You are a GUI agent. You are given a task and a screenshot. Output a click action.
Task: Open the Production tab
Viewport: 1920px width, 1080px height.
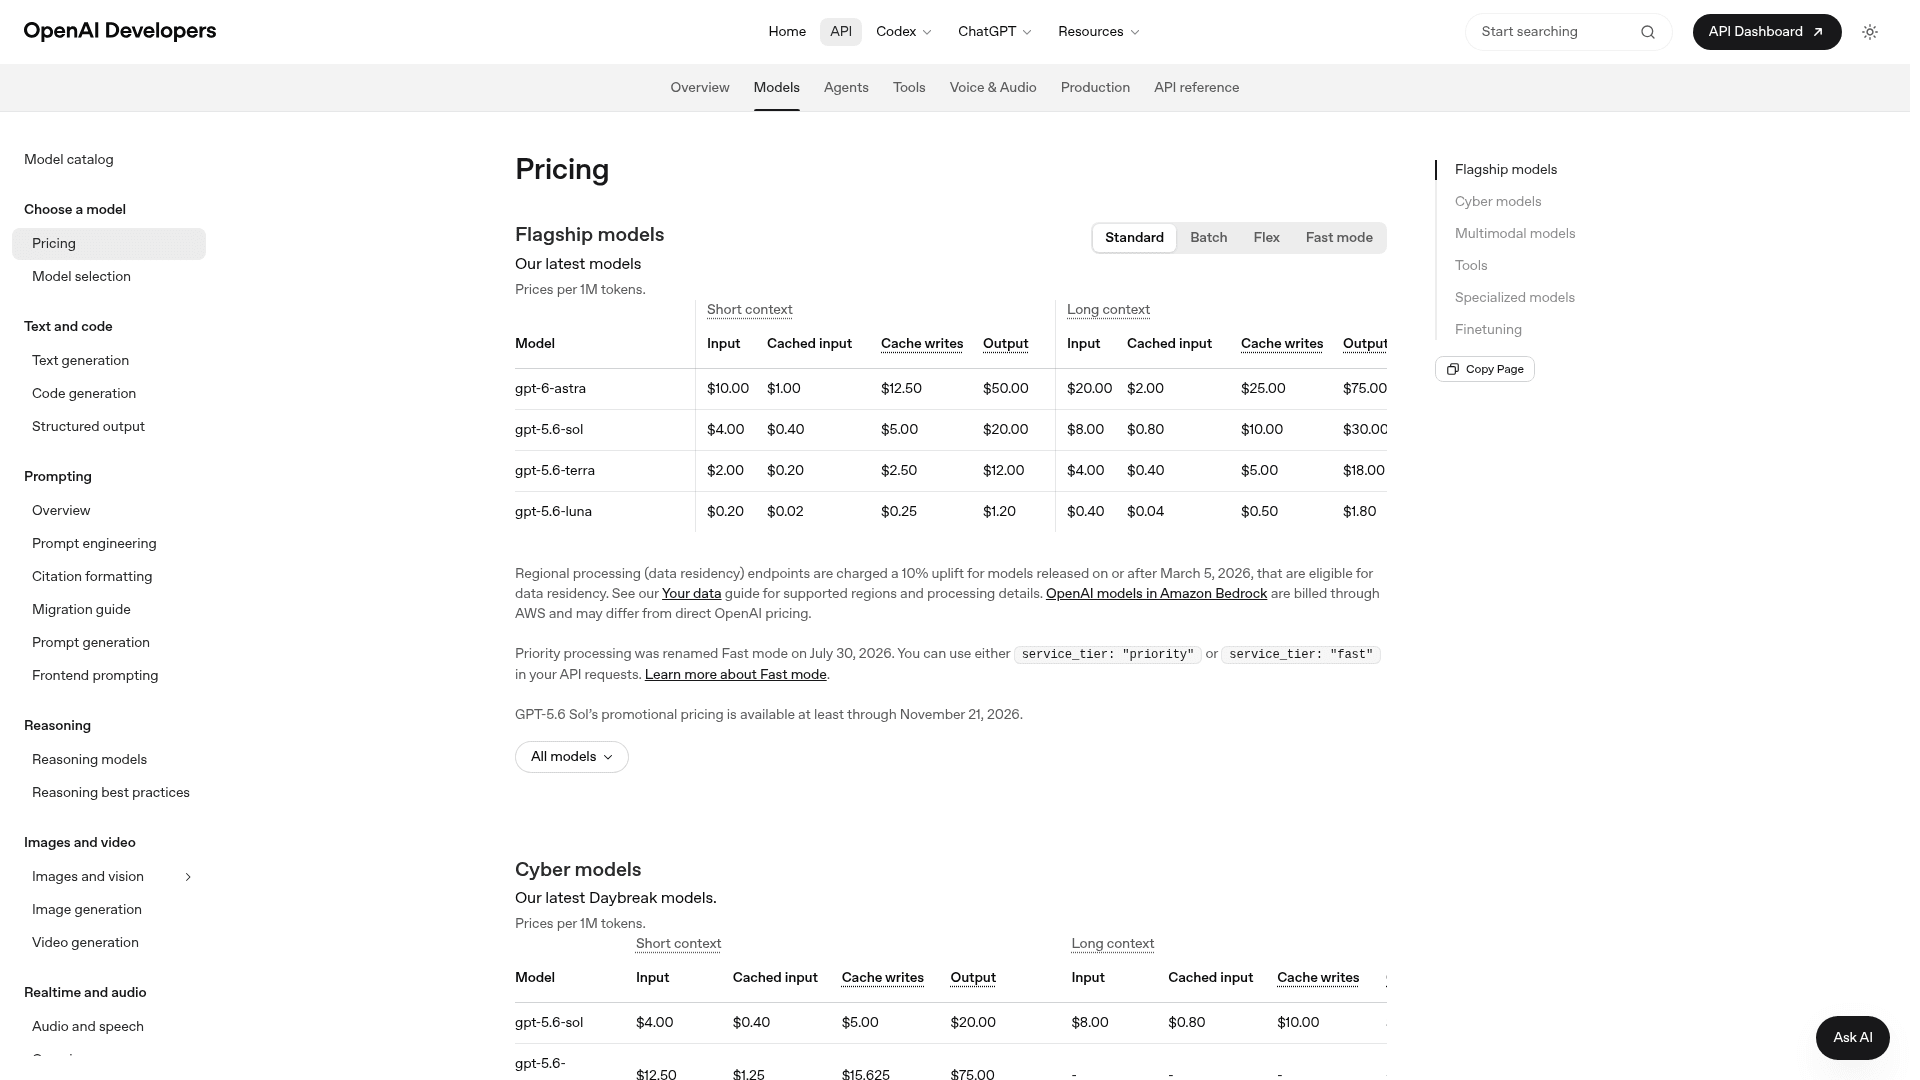(x=1095, y=88)
